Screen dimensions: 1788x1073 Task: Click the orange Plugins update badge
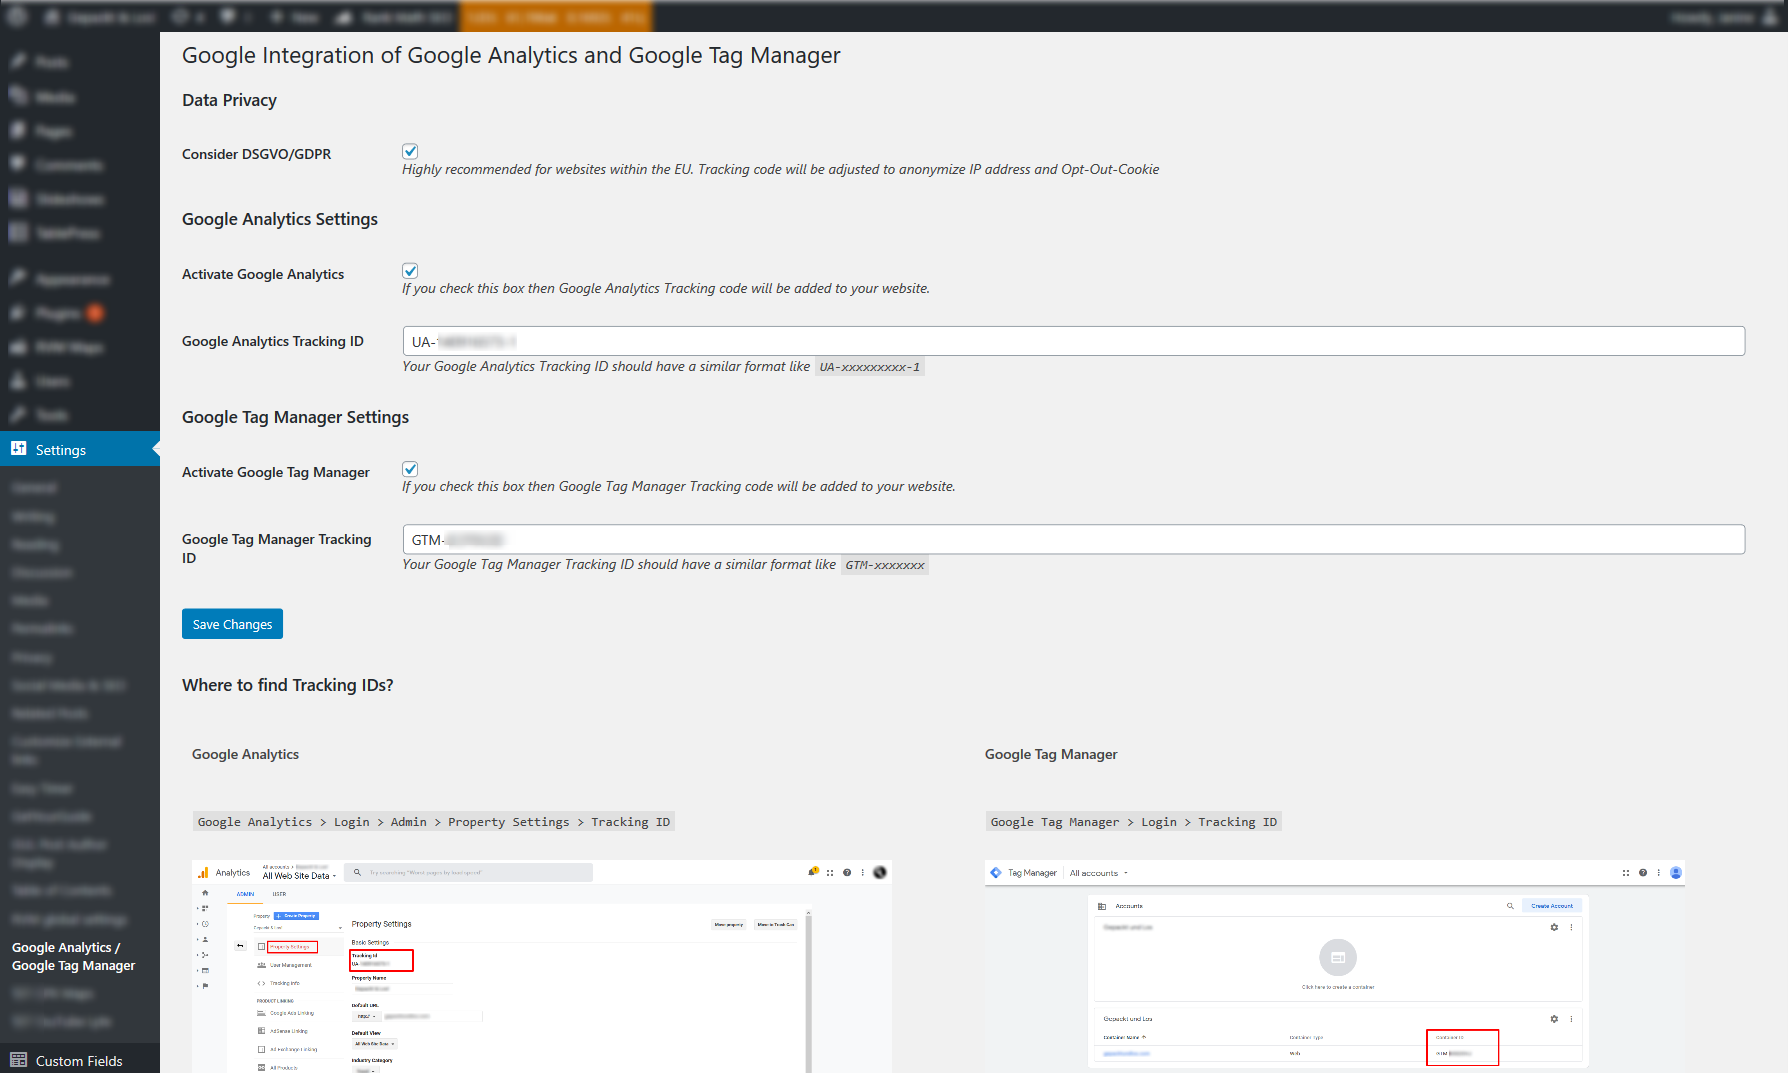(x=95, y=313)
